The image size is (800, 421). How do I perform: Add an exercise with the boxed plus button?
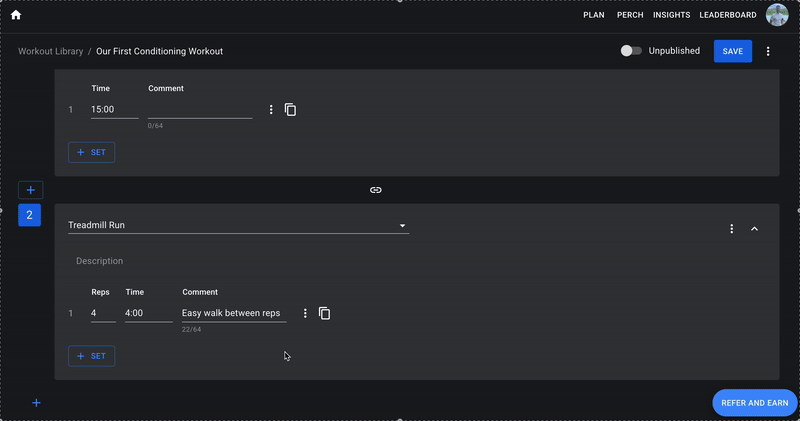click(x=31, y=190)
